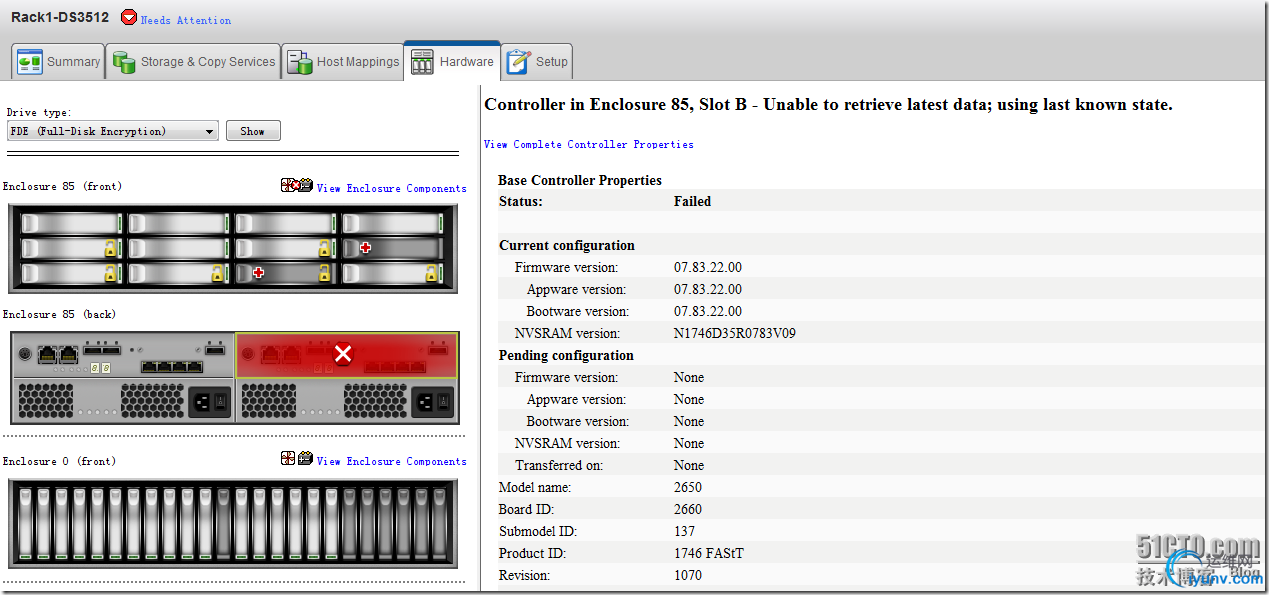Click Enclosure 0 battery status icon

[305, 458]
